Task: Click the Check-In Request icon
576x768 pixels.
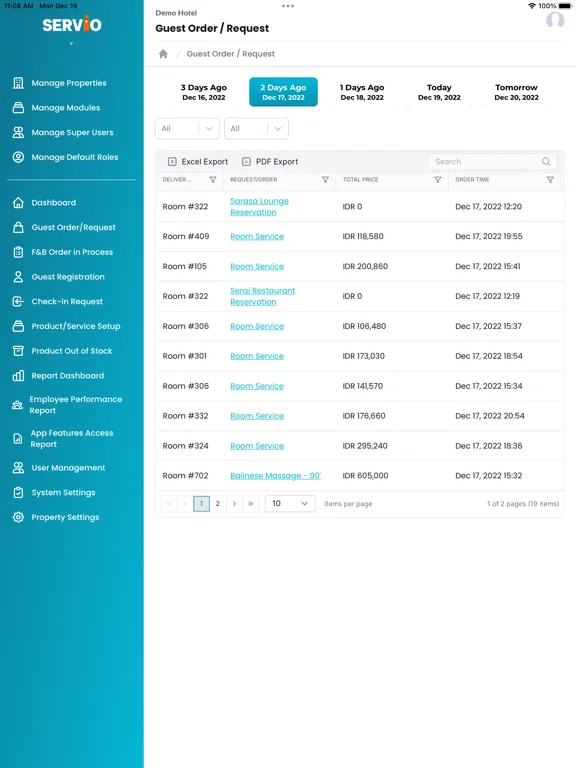Action: pos(18,302)
